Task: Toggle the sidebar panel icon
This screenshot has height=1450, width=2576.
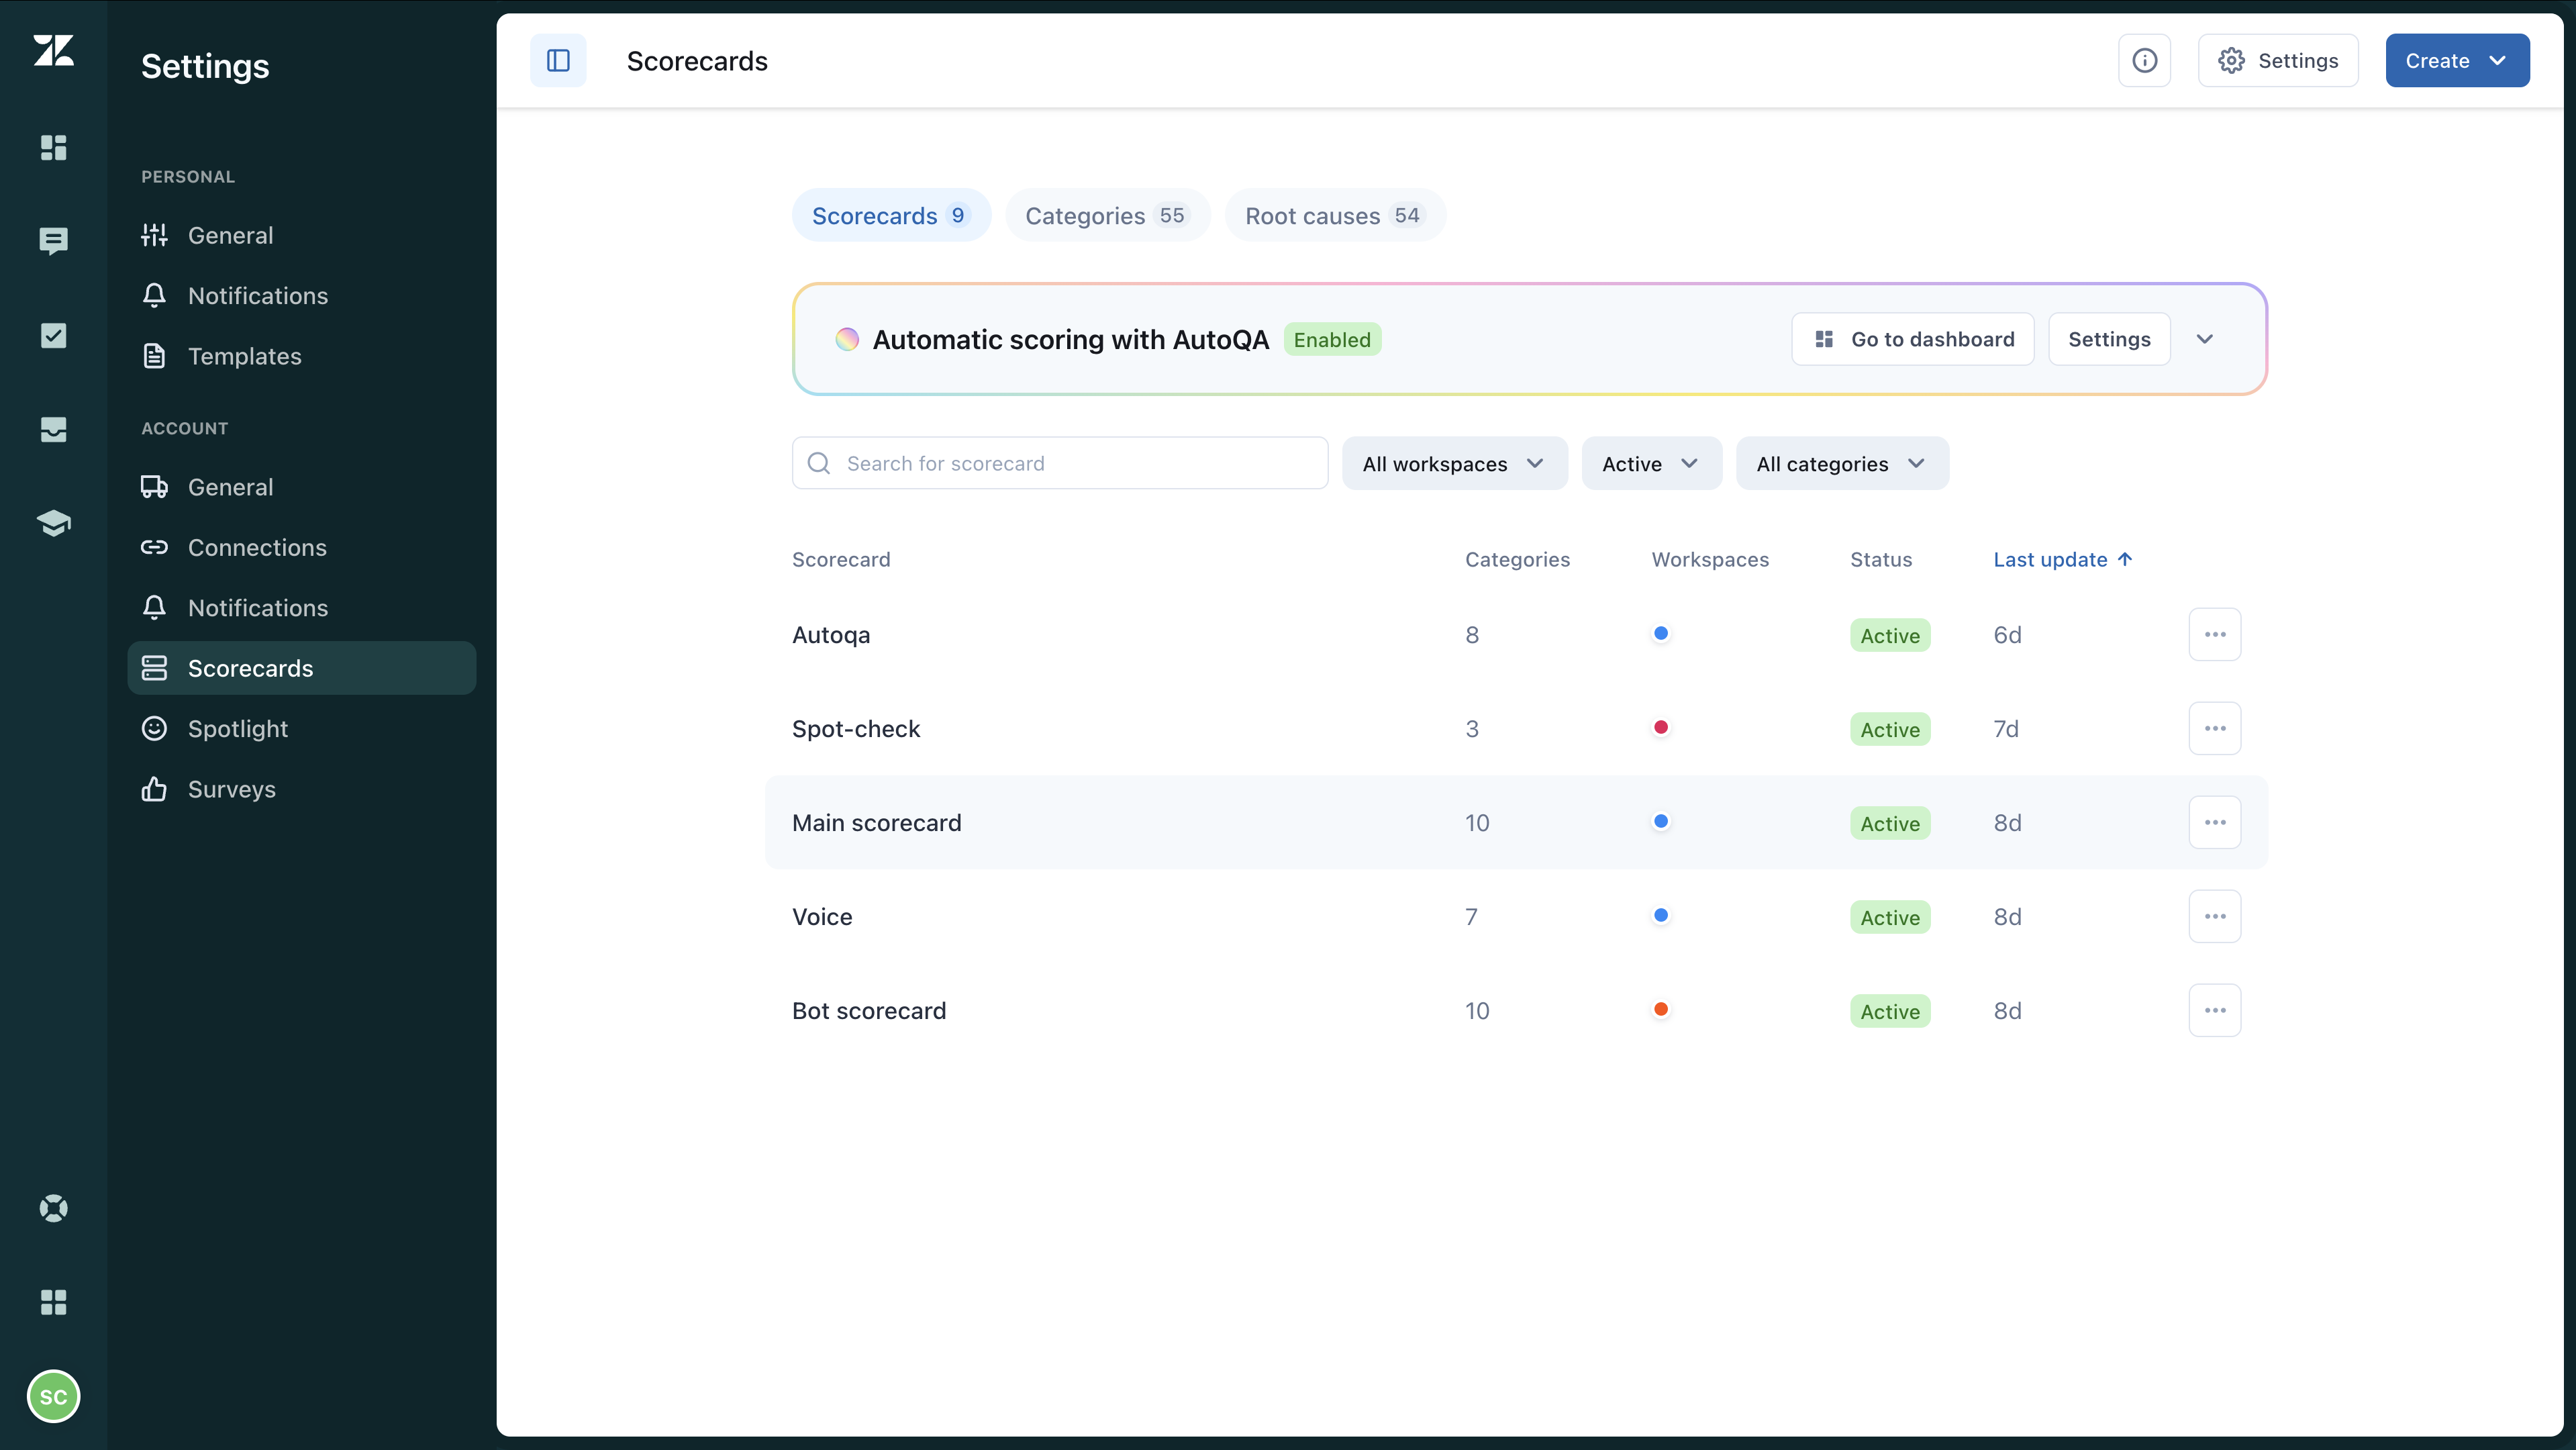Action: (558, 61)
